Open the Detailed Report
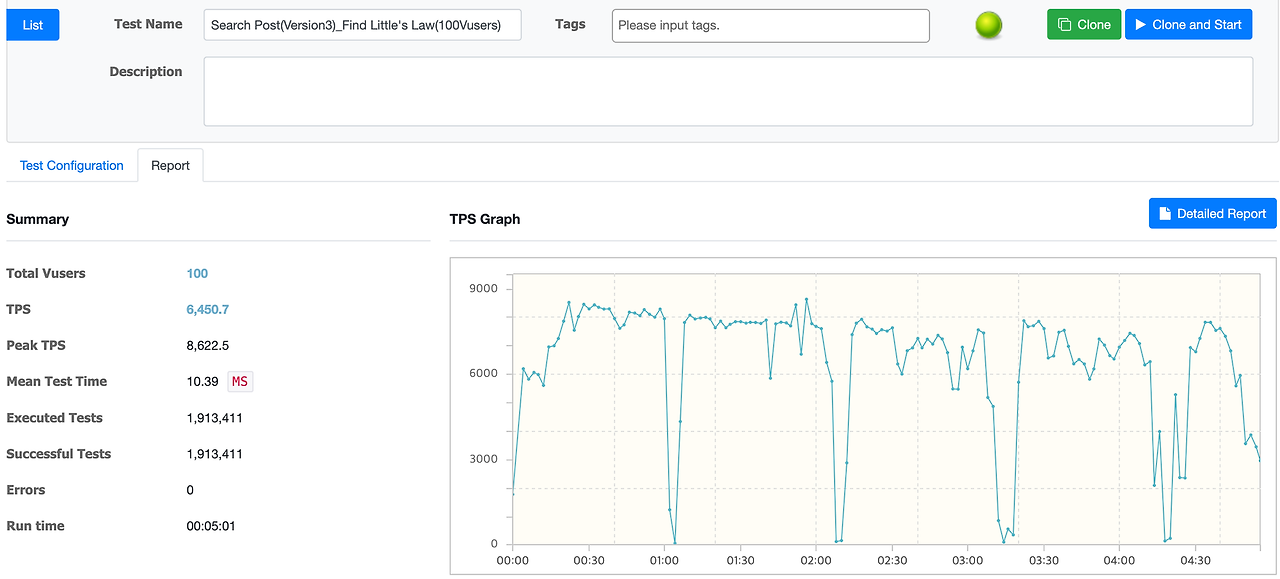Screen dimensions: 1280x579 [x=1213, y=213]
